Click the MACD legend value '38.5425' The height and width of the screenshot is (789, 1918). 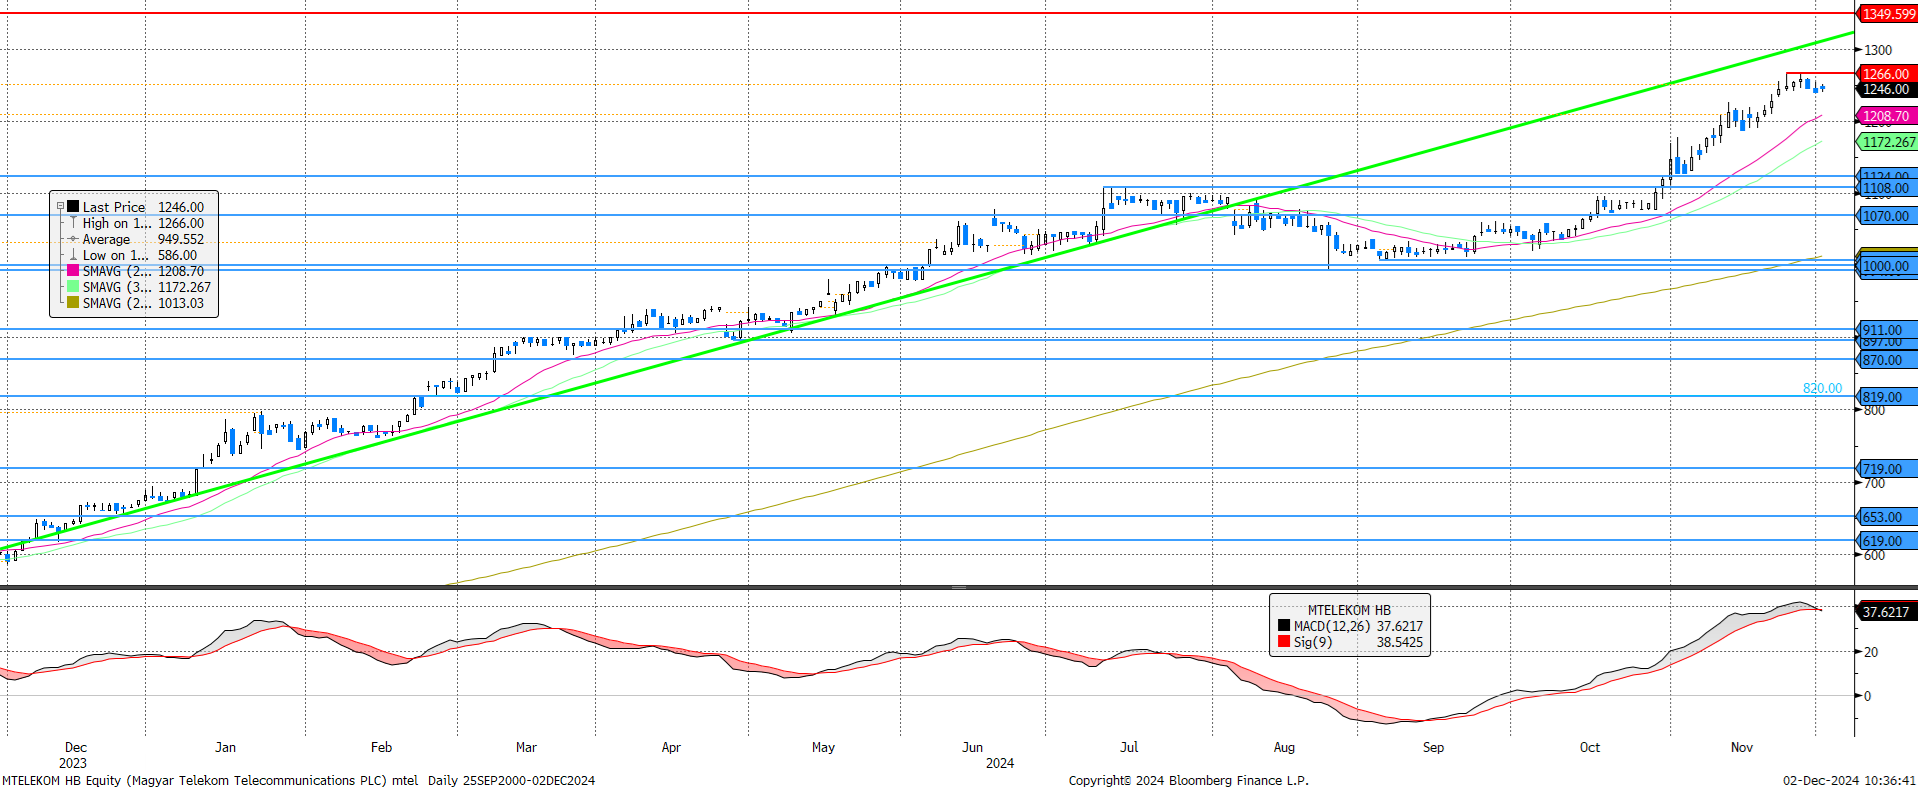tap(1400, 642)
